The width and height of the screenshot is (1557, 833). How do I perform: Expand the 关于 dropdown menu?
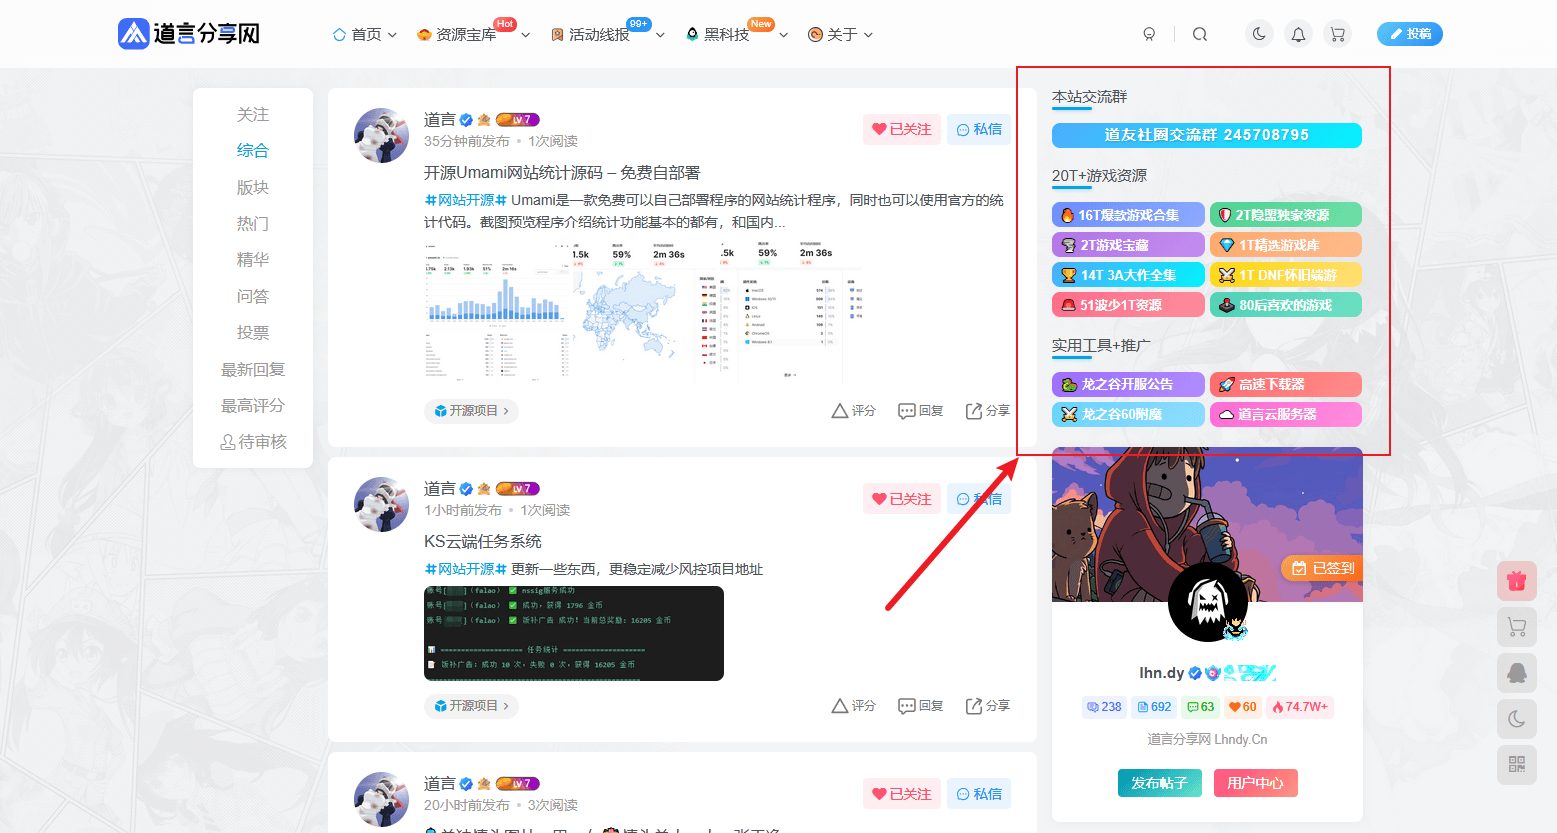[x=839, y=33]
